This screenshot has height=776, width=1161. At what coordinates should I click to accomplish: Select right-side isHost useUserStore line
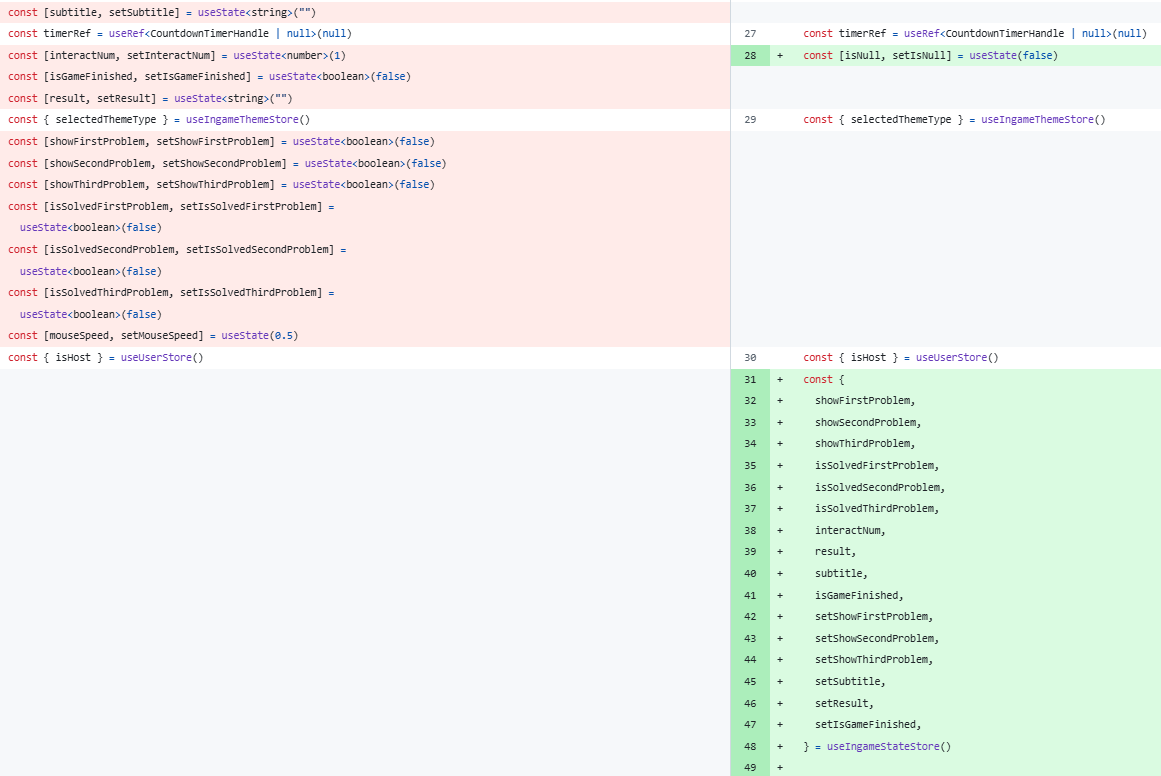click(x=901, y=358)
